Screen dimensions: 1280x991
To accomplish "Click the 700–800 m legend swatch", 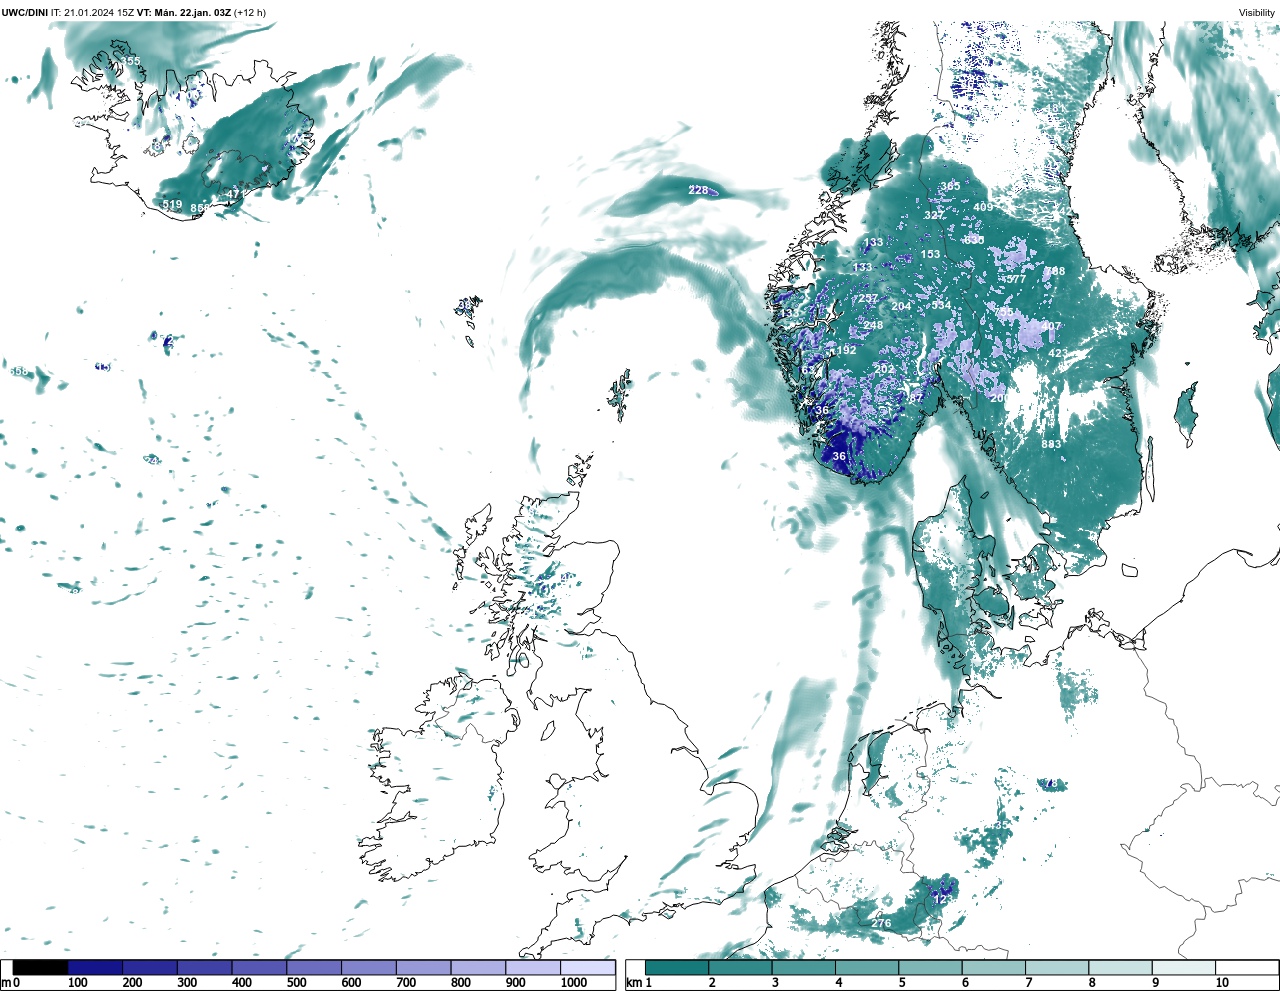I will 423,968.
